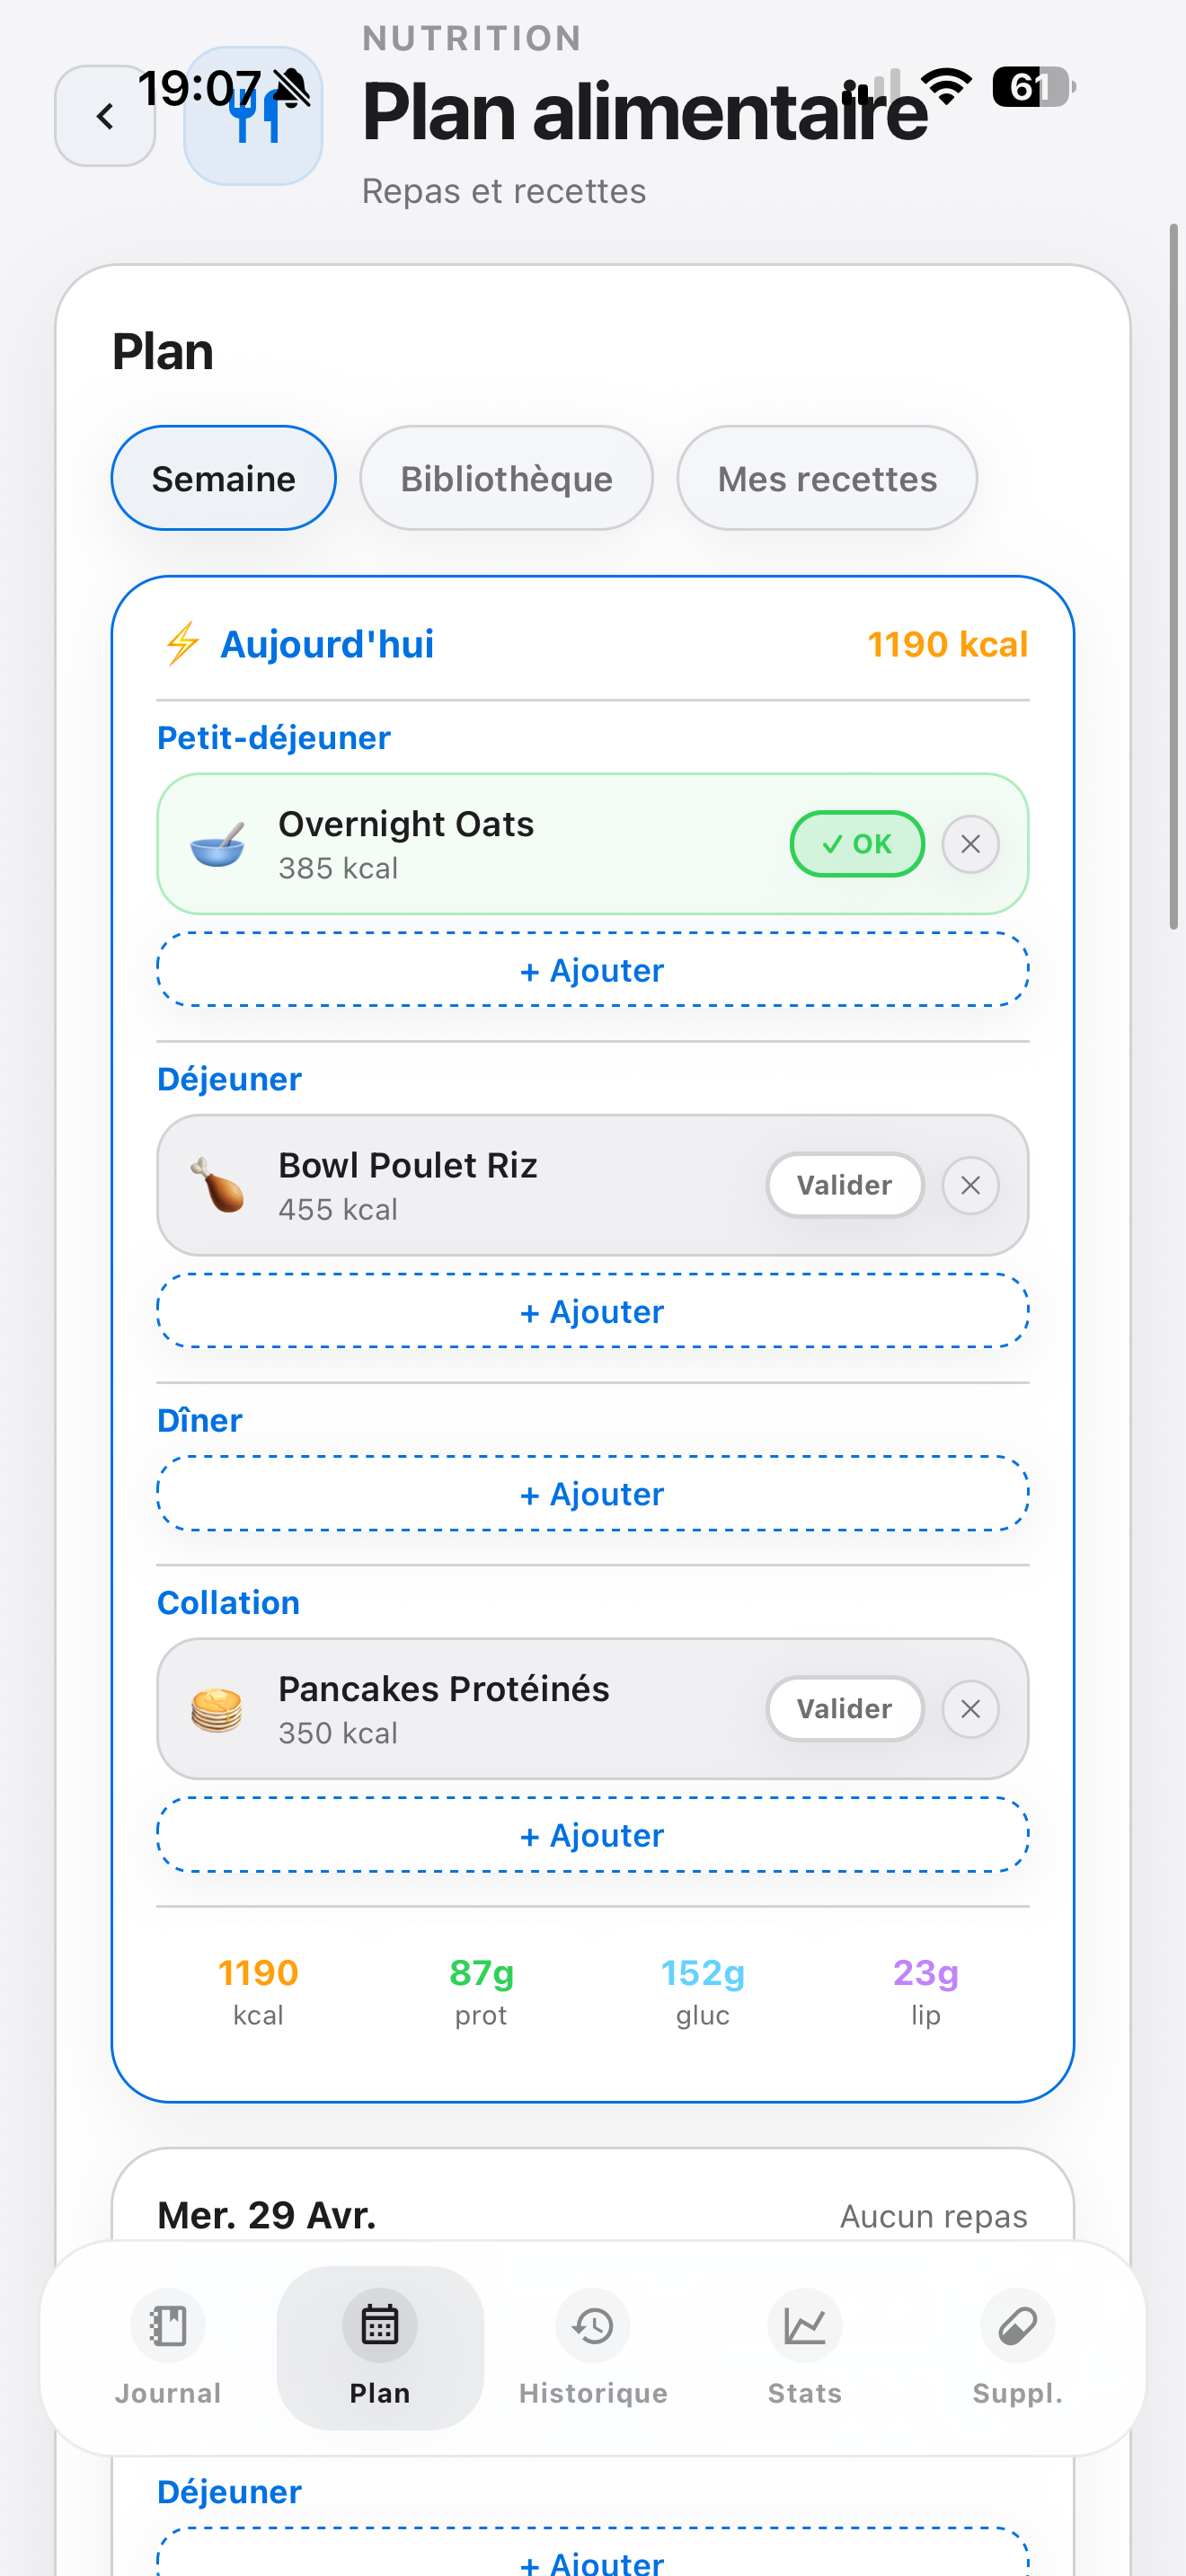Tap the back chevron button

[x=104, y=116]
